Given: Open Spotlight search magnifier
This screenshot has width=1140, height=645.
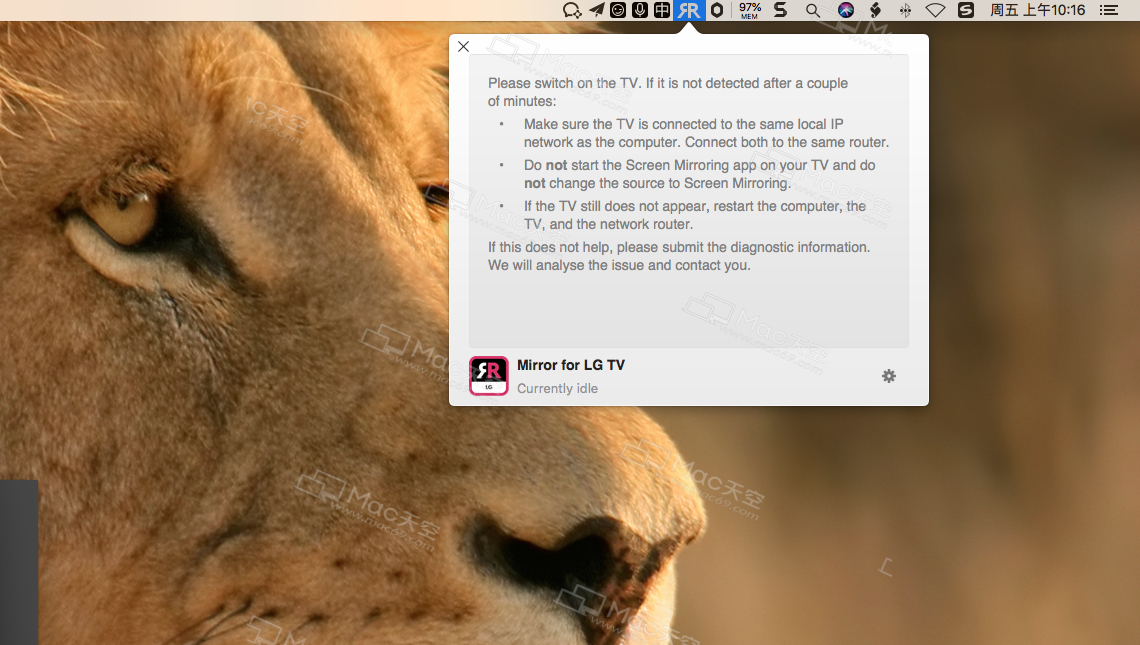Looking at the screenshot, I should [x=813, y=10].
